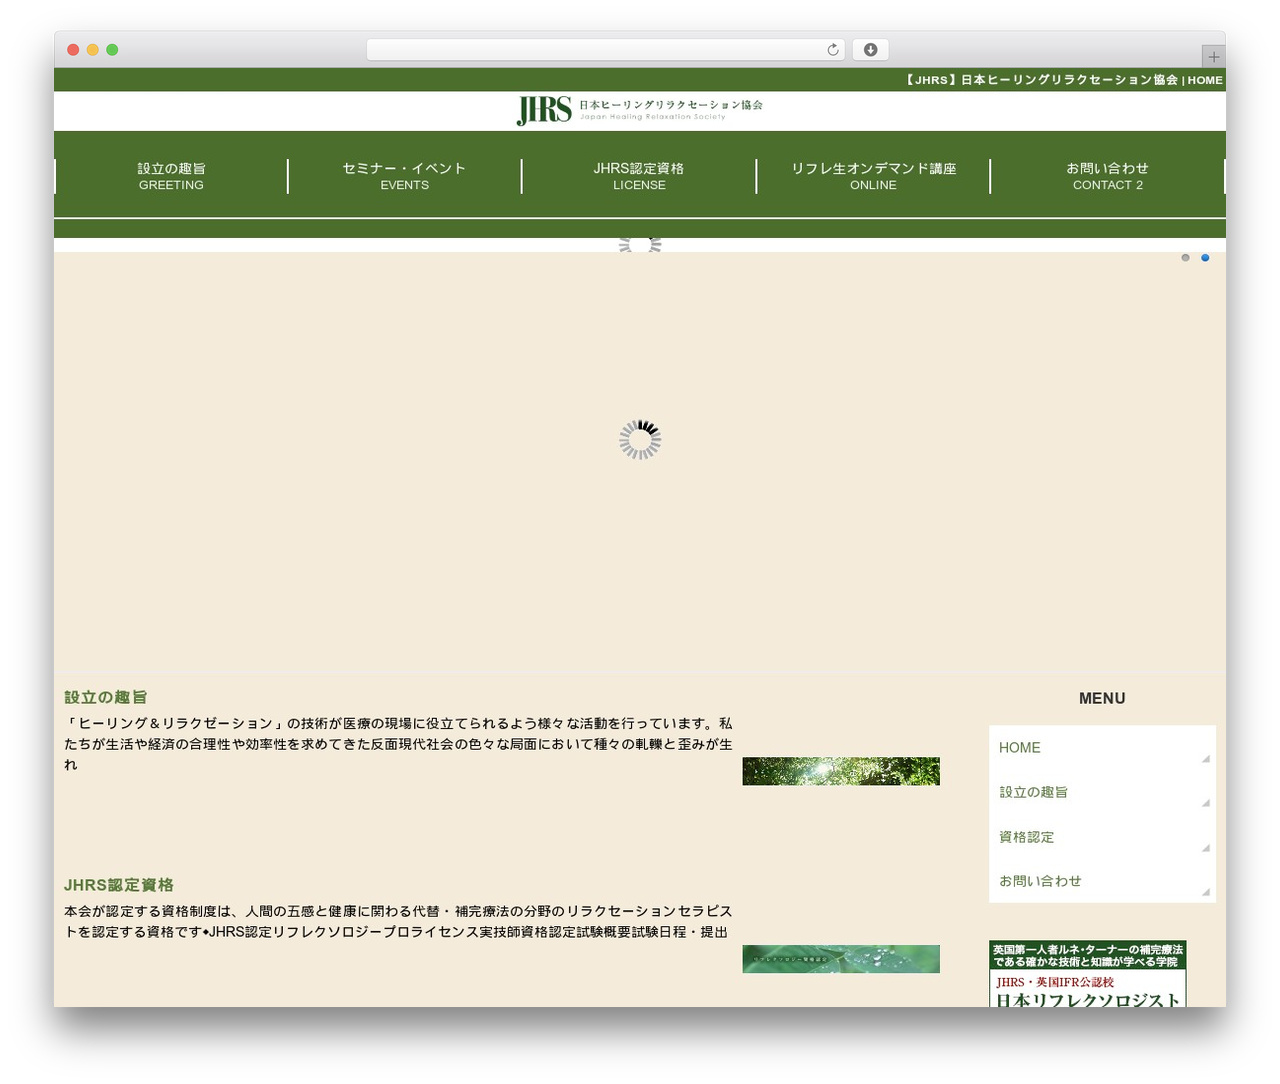This screenshot has width=1280, height=1084.
Task: Click the JHRS logo at page top
Action: tap(640, 110)
